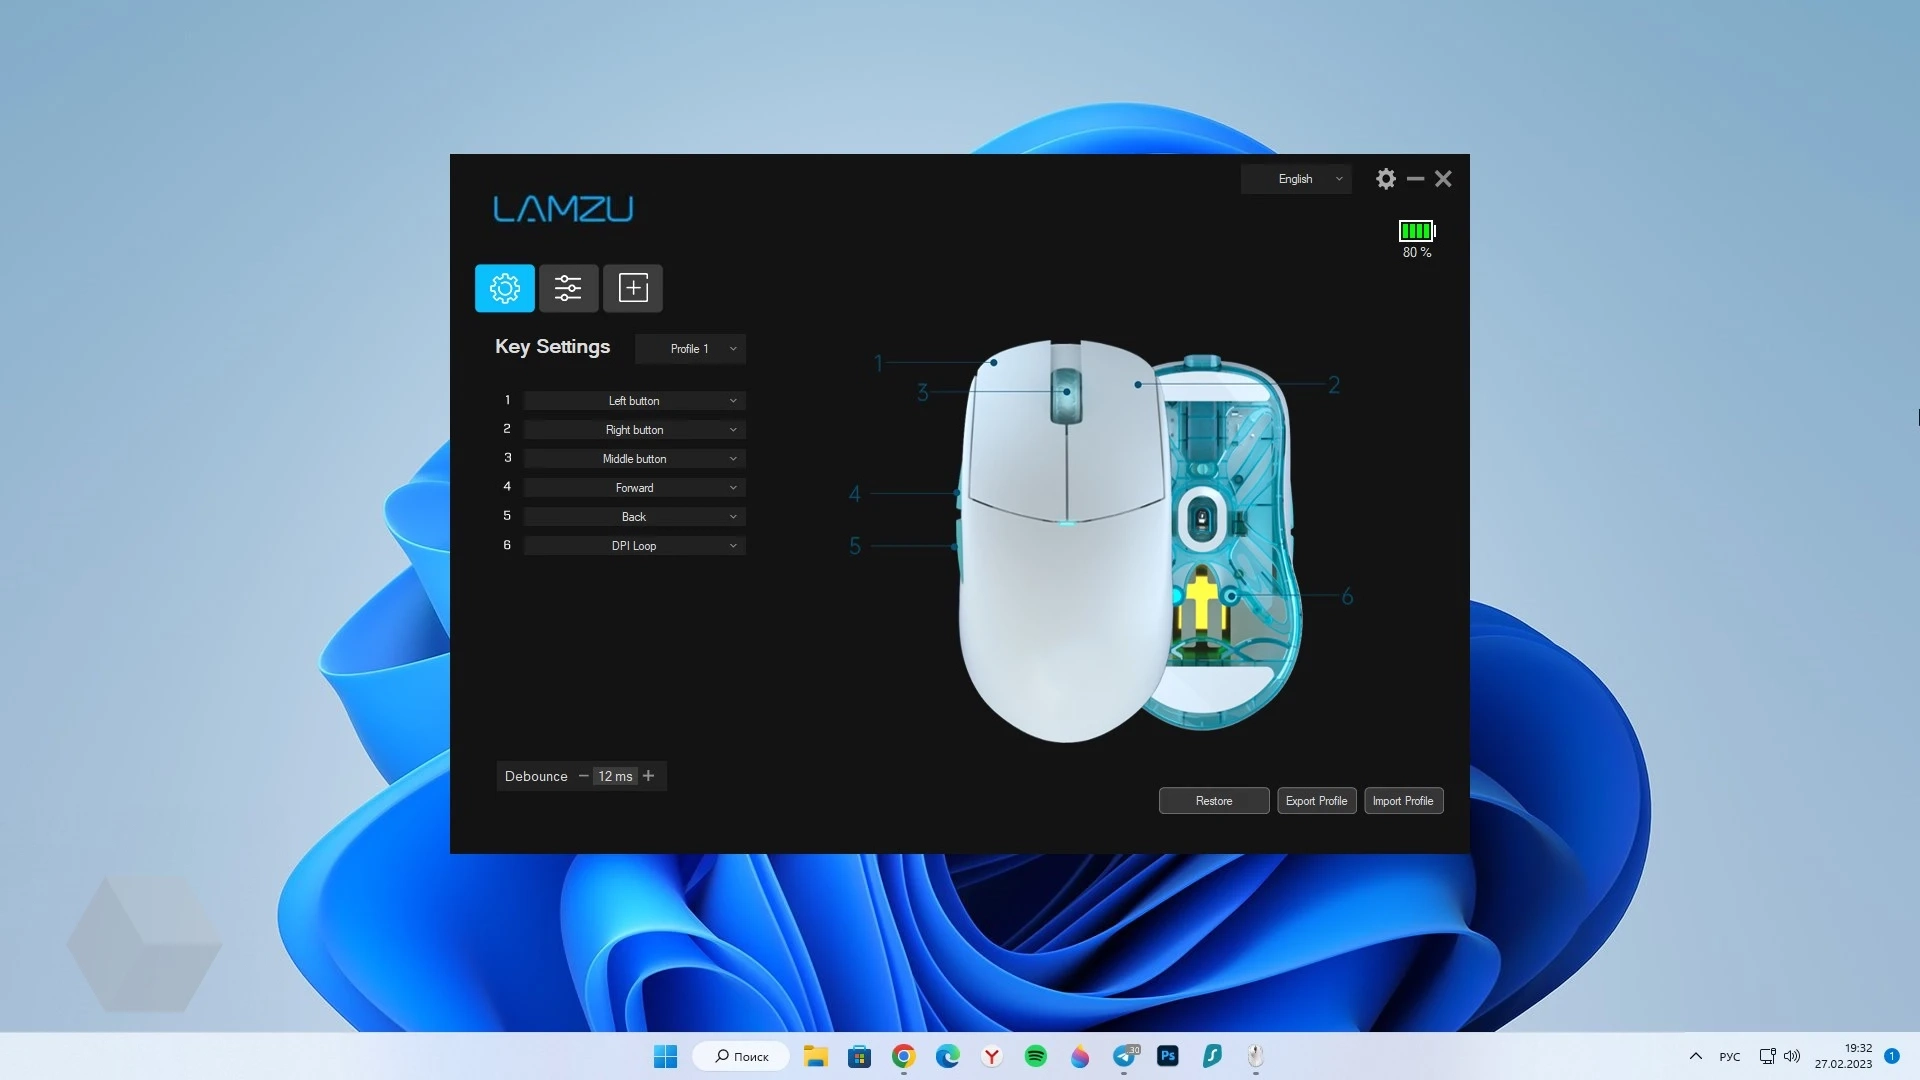Increase the Debounce value using plus stepper

click(x=647, y=775)
